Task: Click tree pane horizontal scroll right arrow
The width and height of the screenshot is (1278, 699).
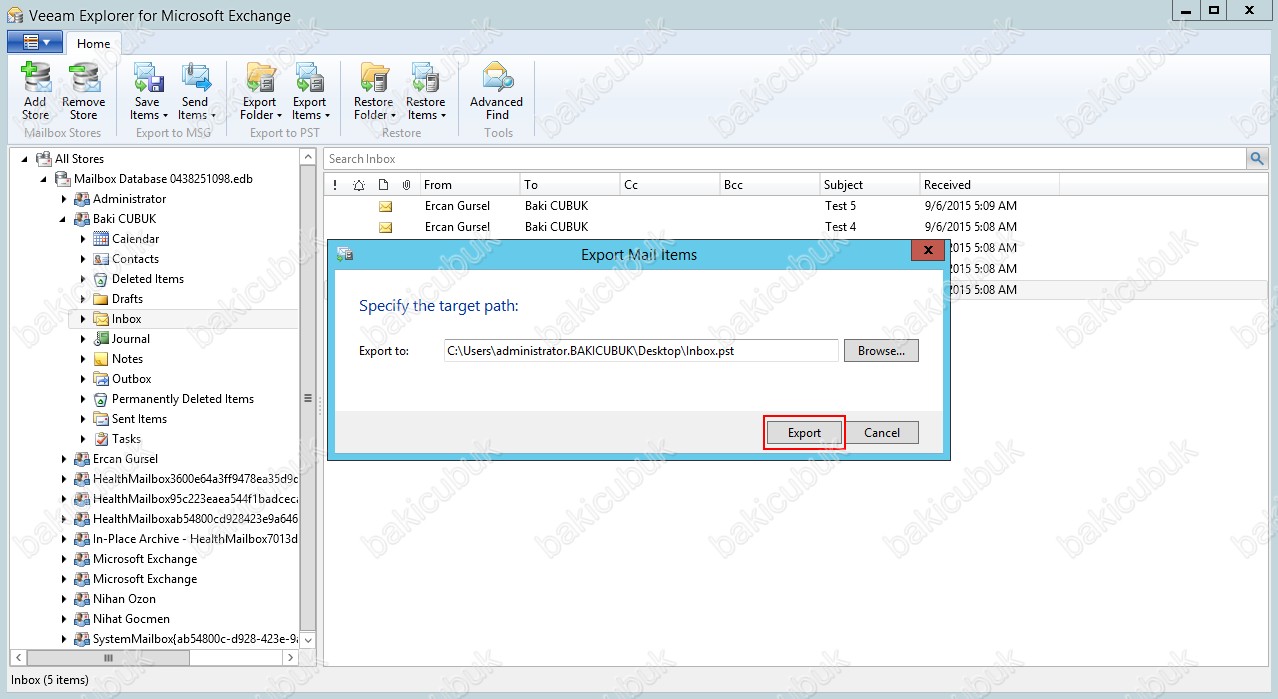Action: [290, 657]
